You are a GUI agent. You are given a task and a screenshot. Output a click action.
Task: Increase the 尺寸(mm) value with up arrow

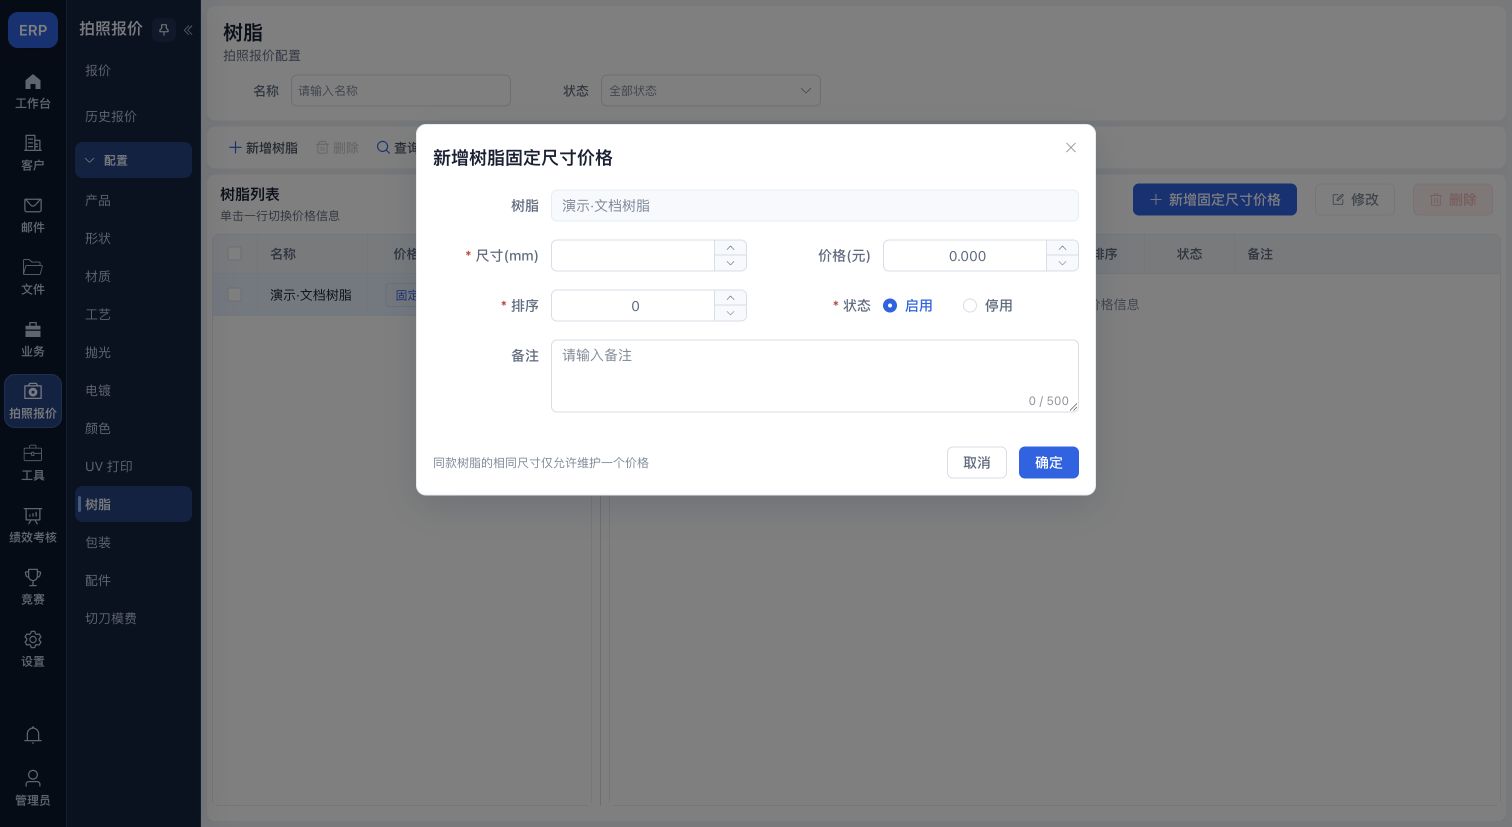pyautogui.click(x=731, y=248)
